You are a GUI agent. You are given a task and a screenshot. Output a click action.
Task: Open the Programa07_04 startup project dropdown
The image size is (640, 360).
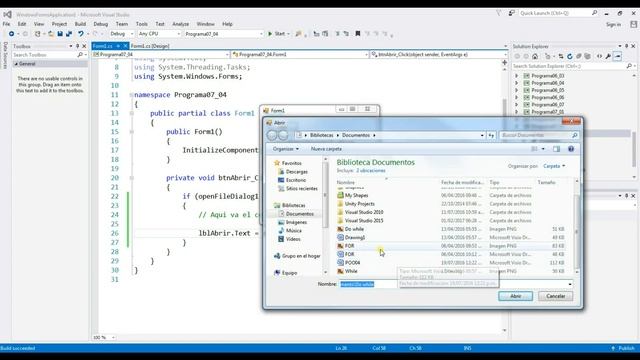tap(261, 34)
